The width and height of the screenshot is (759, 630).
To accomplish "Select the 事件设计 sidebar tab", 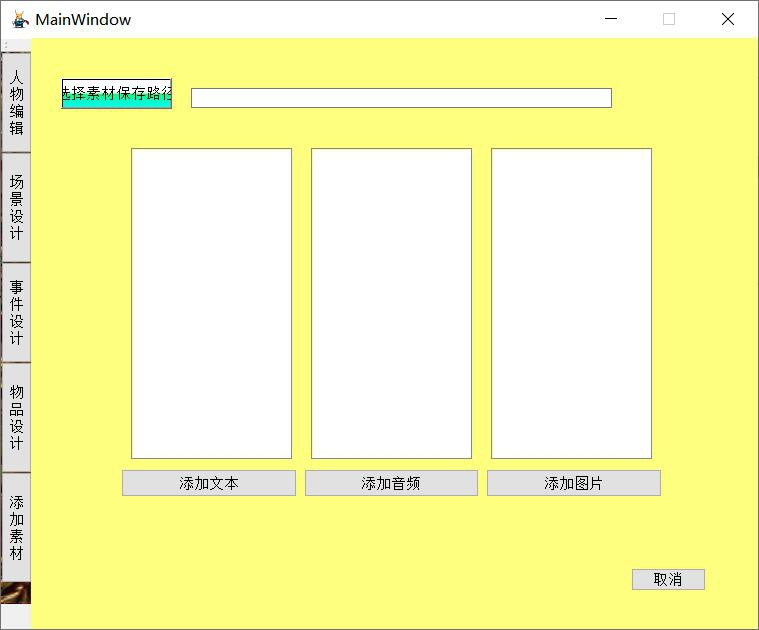I will [16, 312].
